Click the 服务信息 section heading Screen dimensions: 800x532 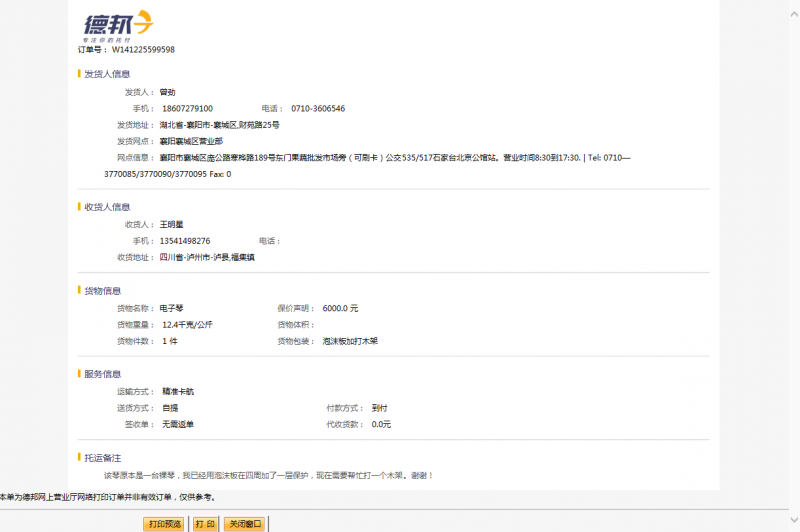103,374
